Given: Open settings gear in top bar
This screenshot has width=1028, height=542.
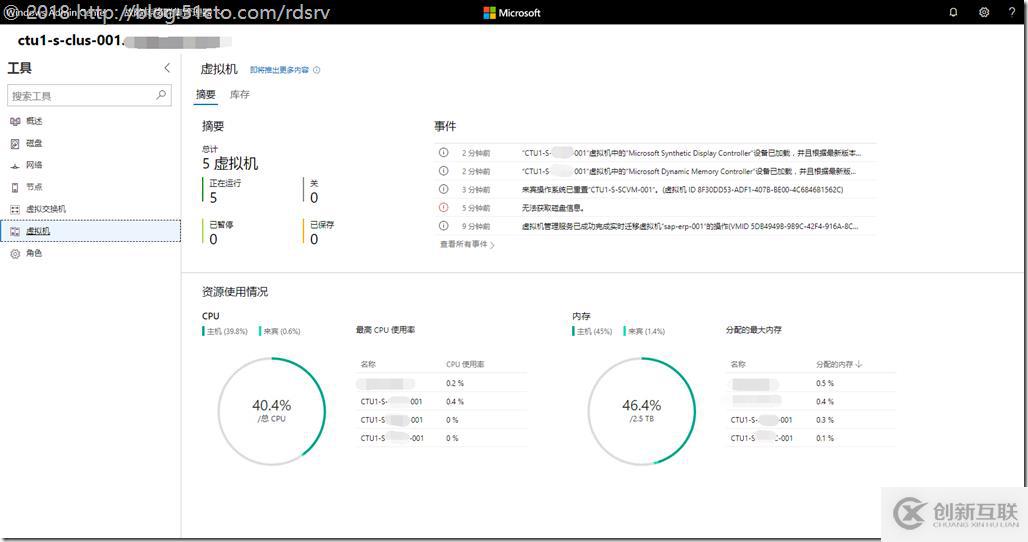Looking at the screenshot, I should [983, 12].
